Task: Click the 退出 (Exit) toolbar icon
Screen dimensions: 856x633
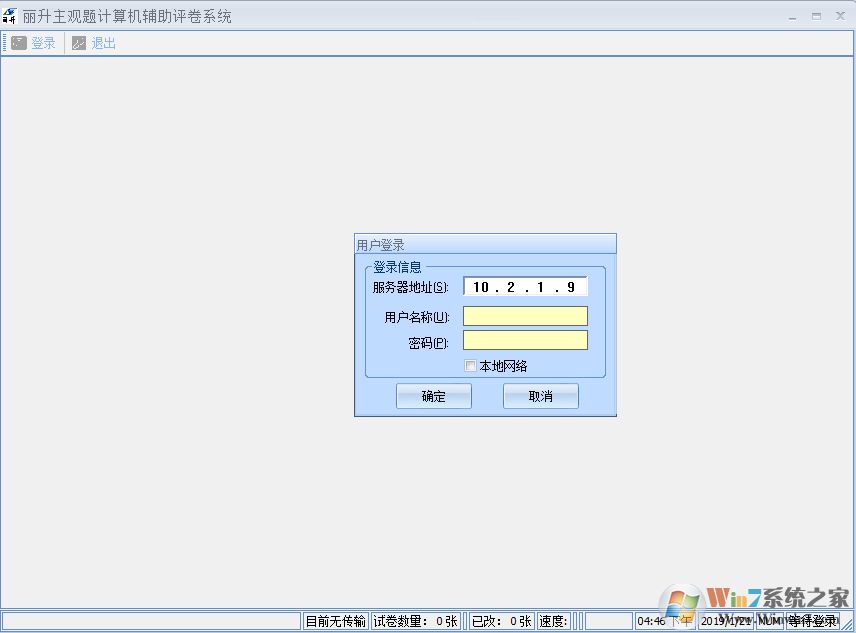Action: 78,43
